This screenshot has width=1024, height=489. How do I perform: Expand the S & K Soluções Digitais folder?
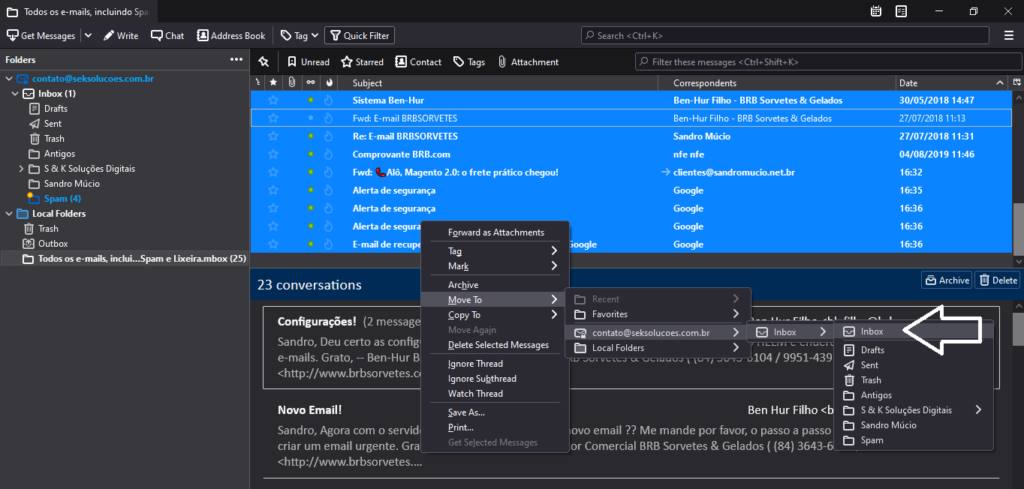point(22,169)
